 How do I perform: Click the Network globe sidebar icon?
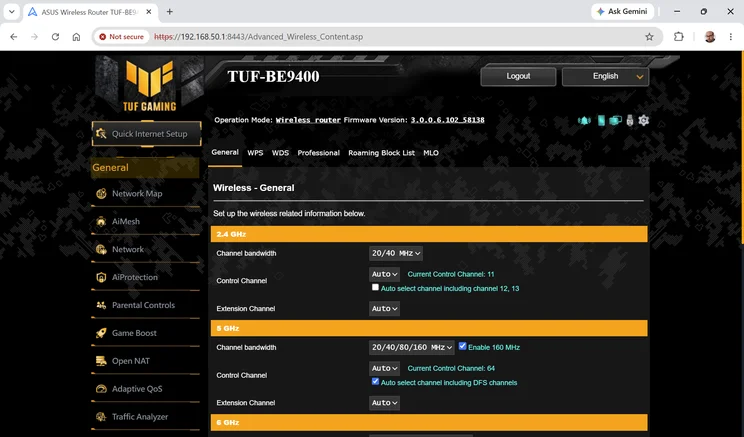(x=101, y=250)
